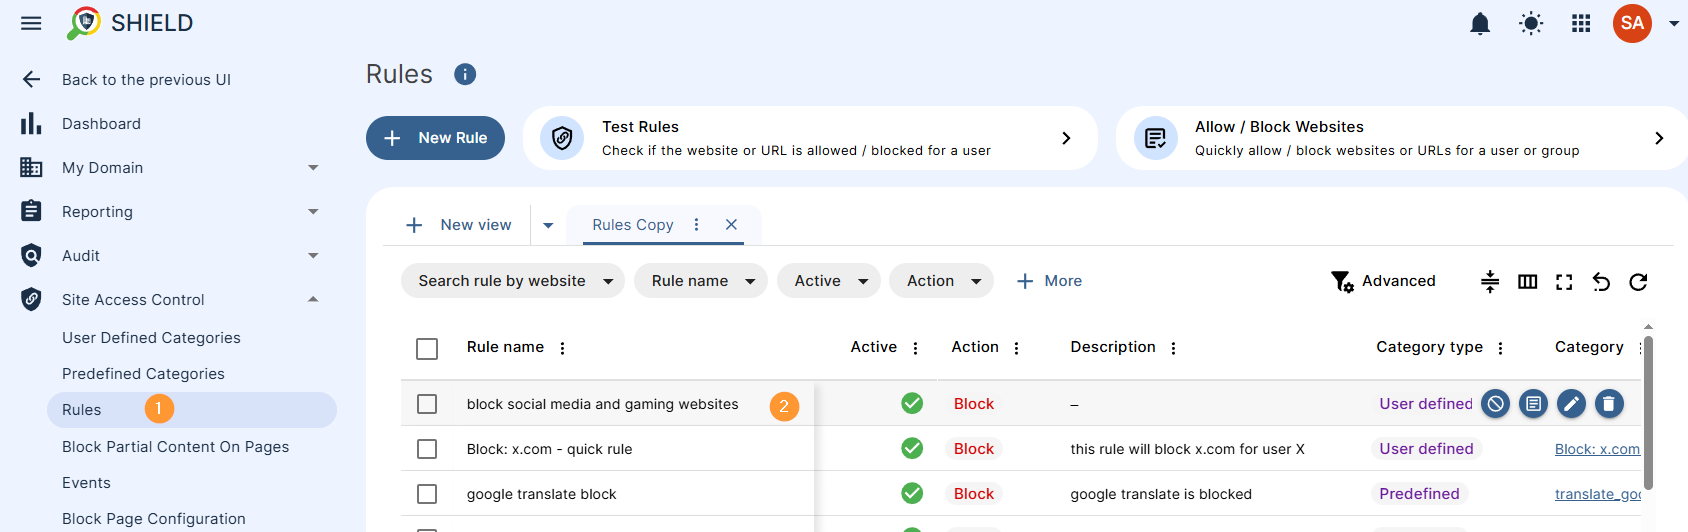
Task: Click the New Rule button
Action: 435,138
